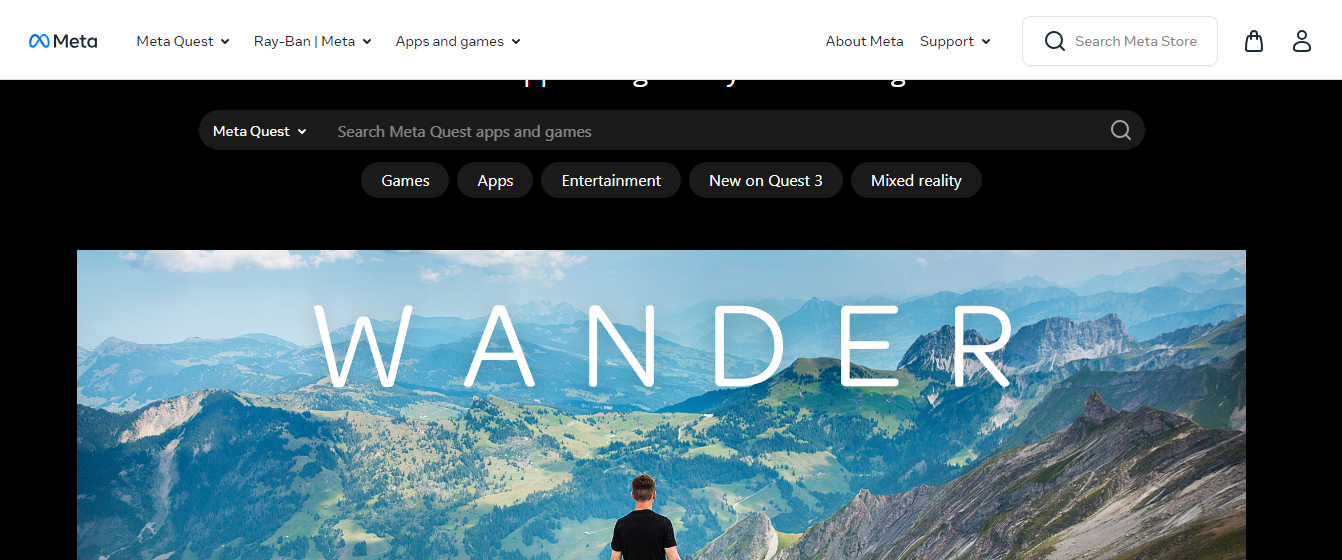The width and height of the screenshot is (1342, 560).
Task: Focus the Search Meta Store field
Action: (1120, 41)
